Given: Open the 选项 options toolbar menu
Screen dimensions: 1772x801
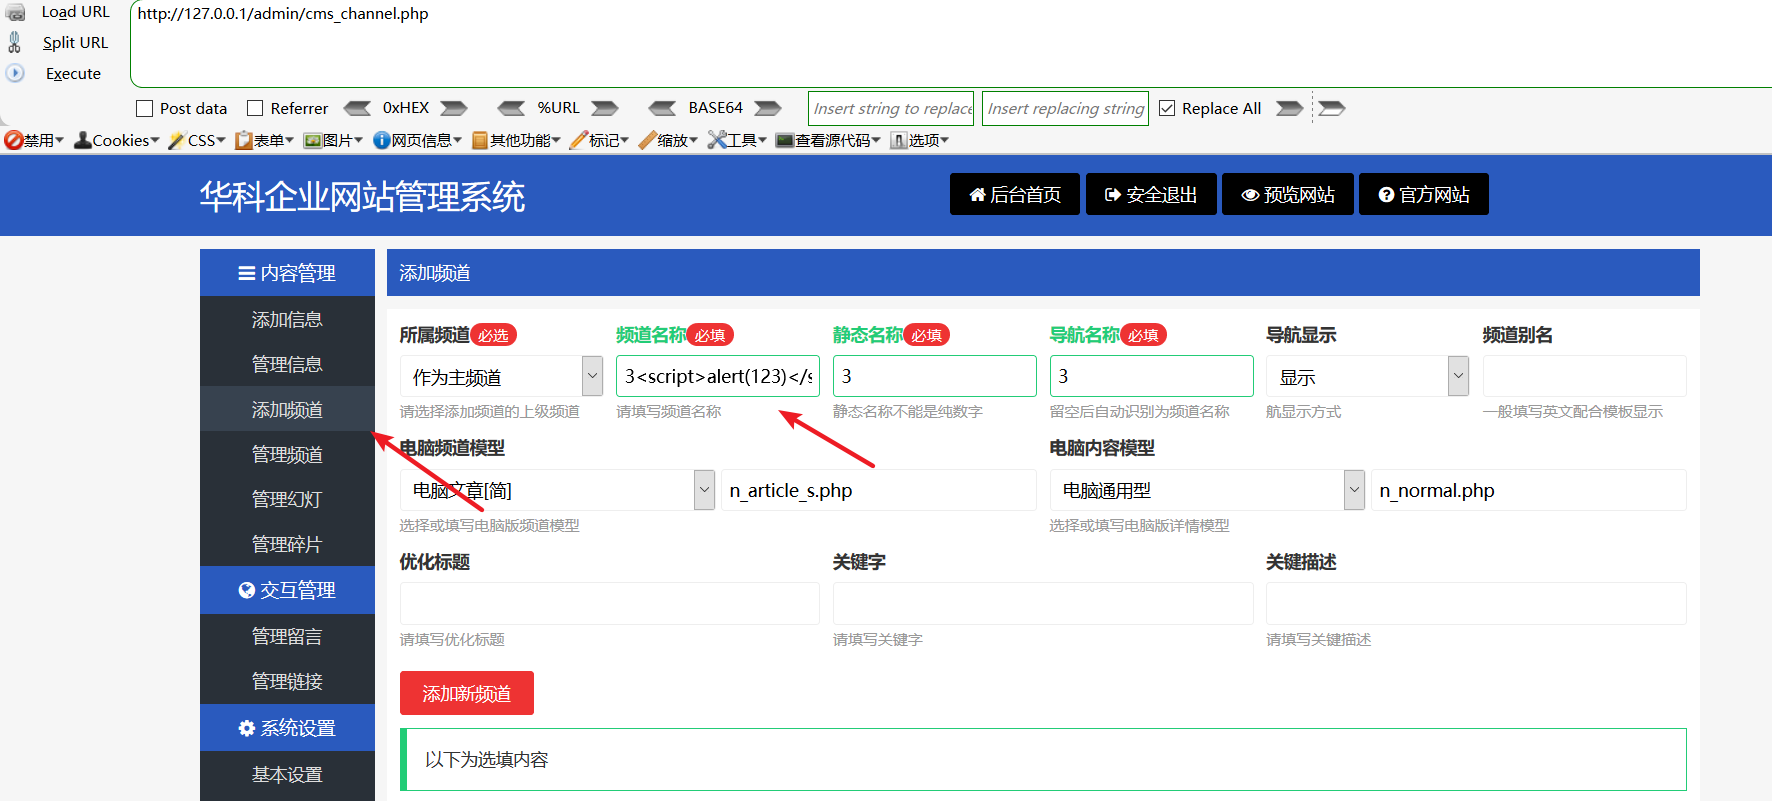Looking at the screenshot, I should pos(919,140).
